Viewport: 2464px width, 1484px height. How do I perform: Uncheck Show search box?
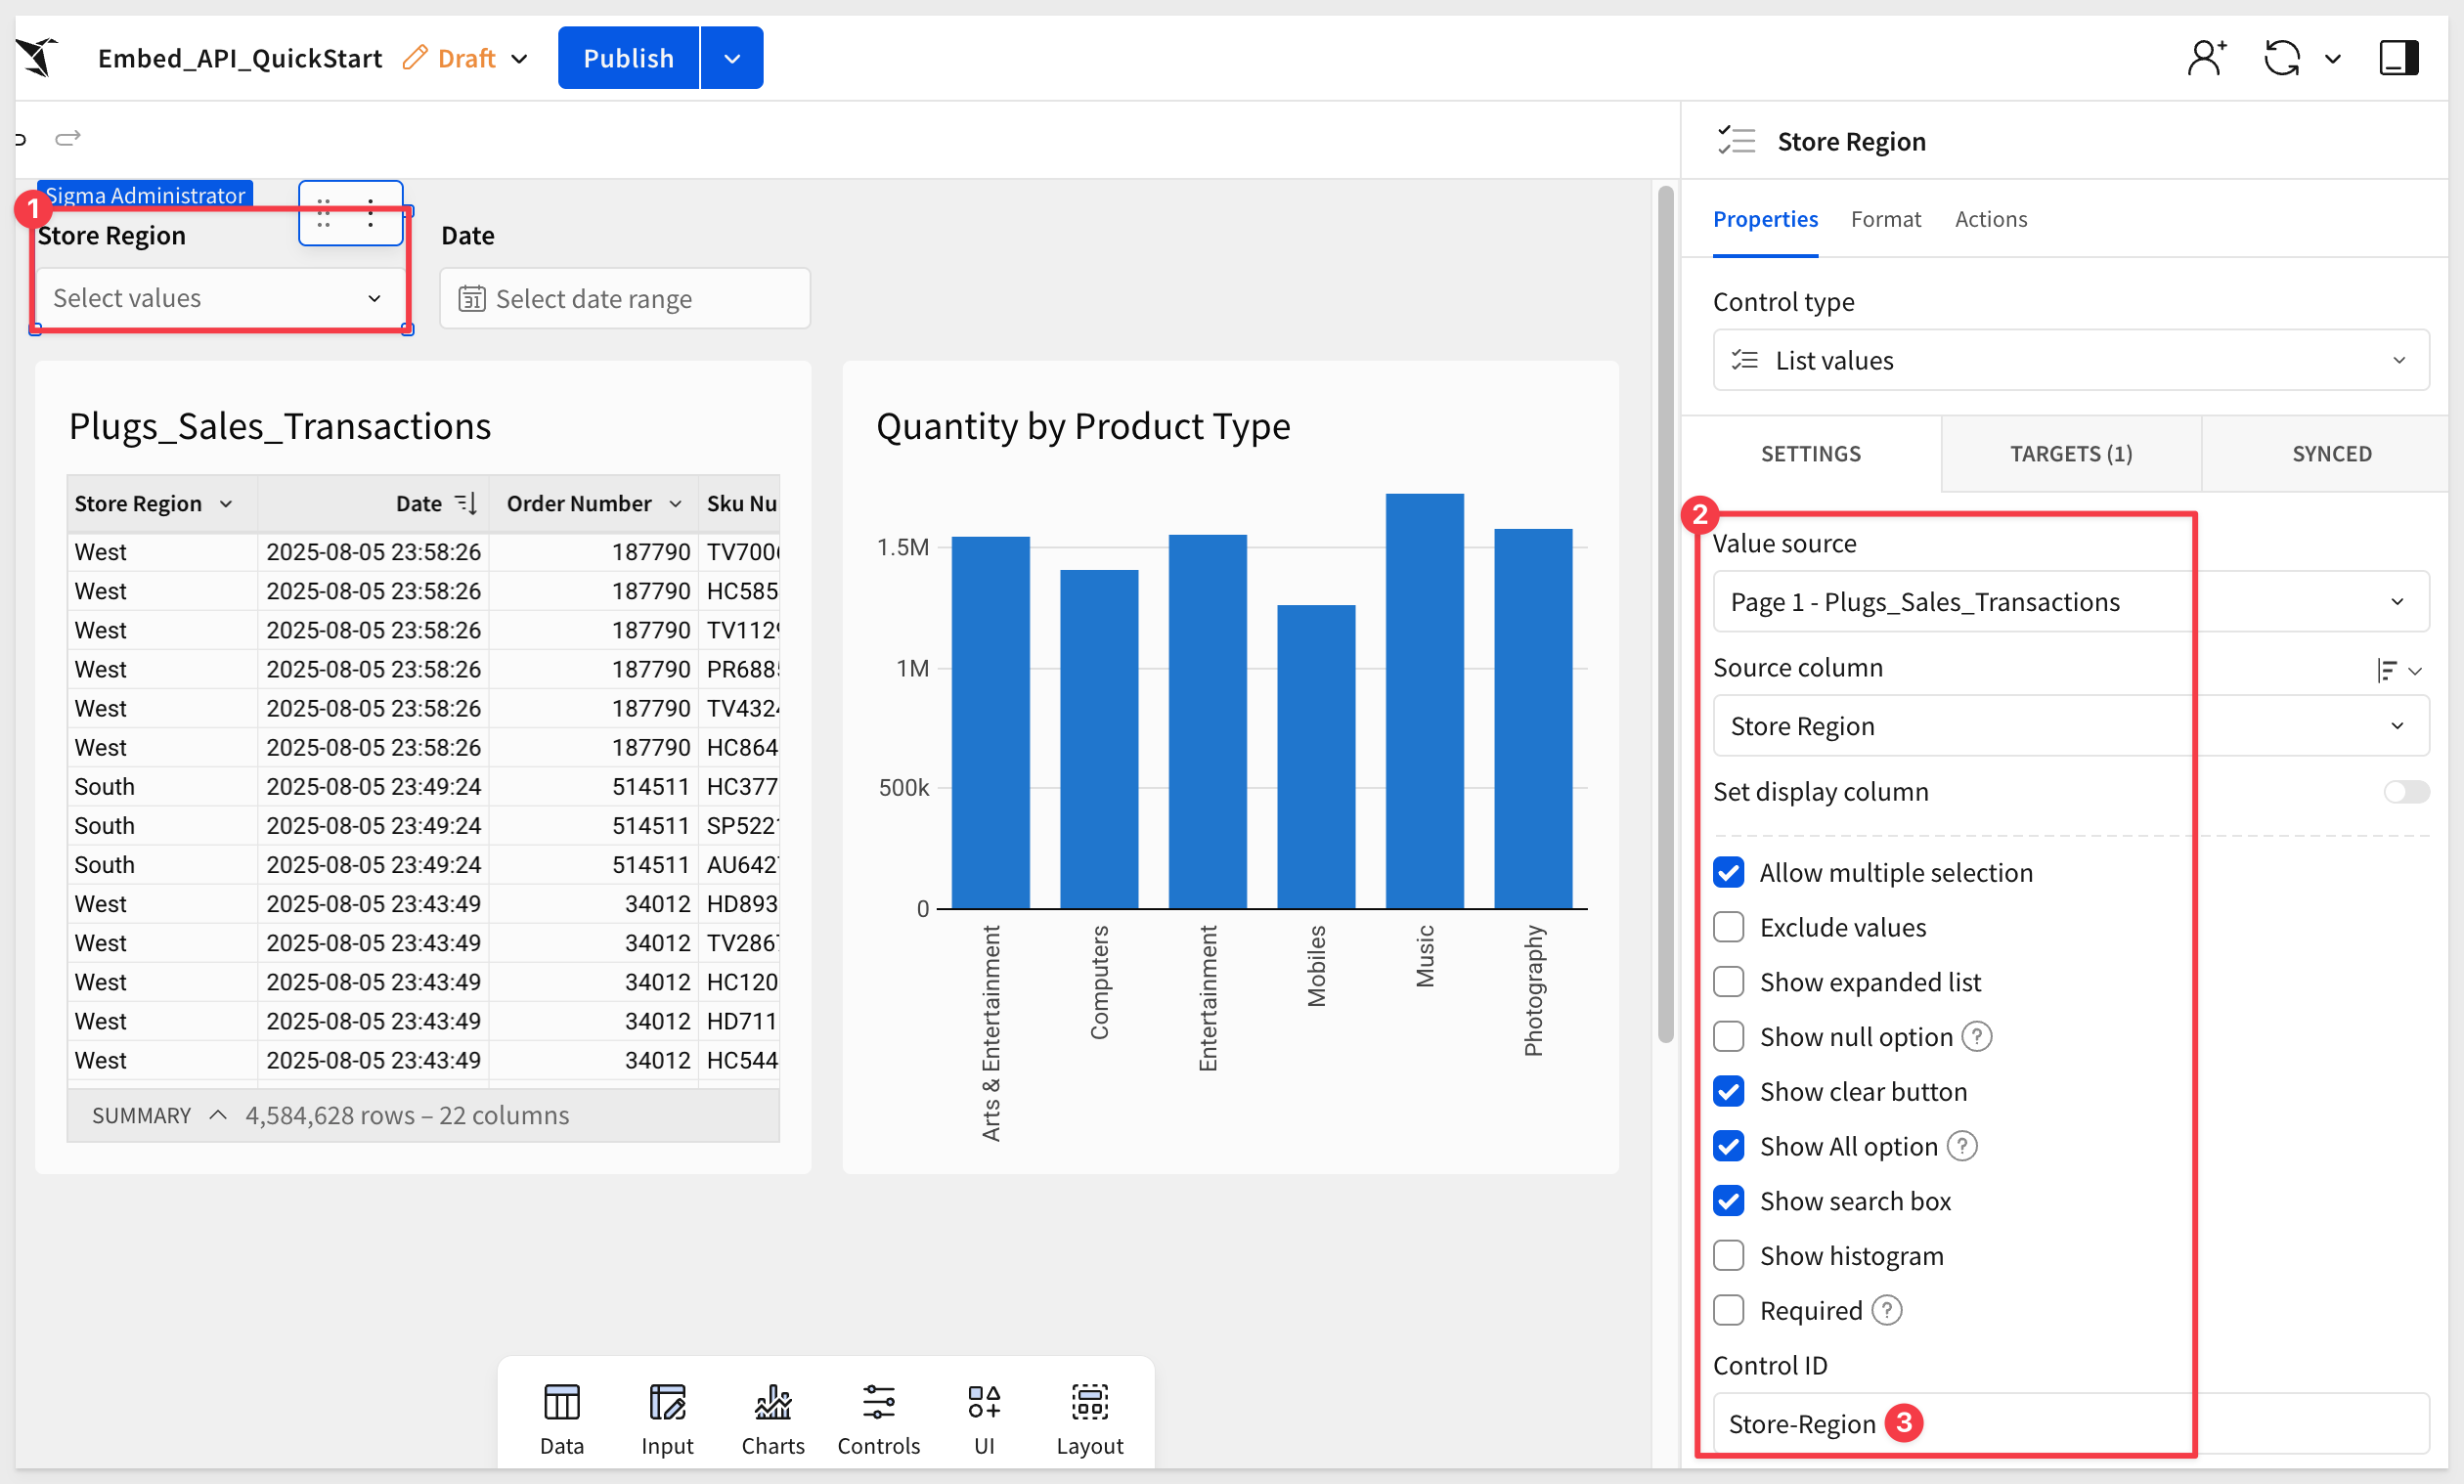(1728, 1200)
